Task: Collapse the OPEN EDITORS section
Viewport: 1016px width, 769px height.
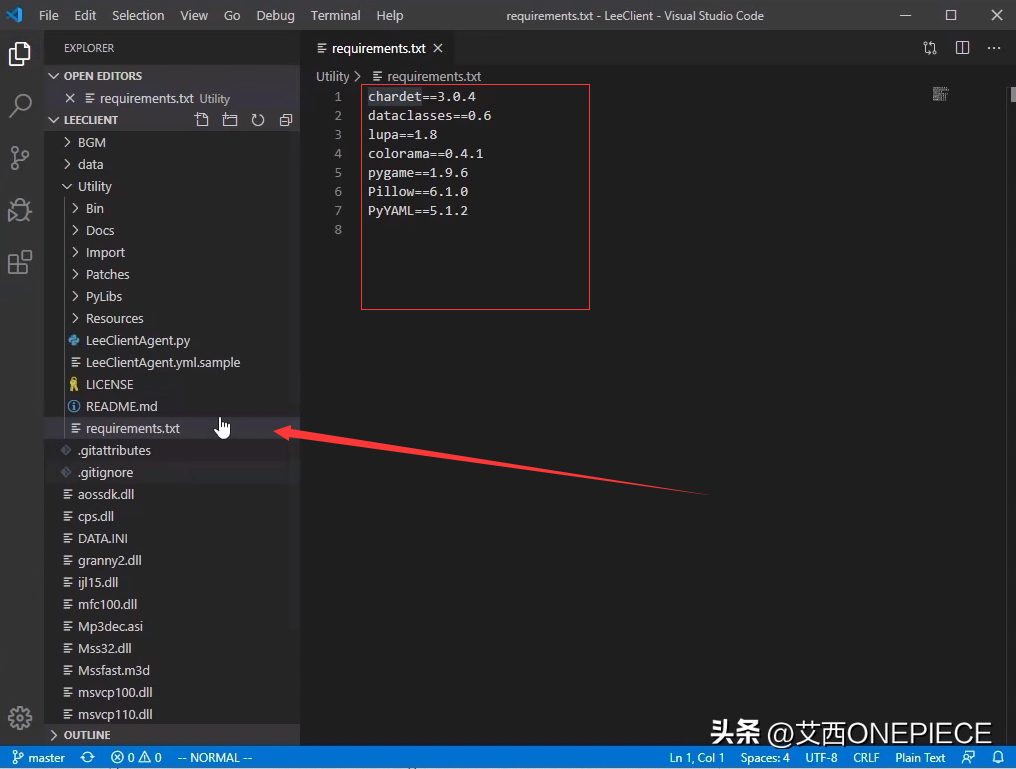Action: 102,76
